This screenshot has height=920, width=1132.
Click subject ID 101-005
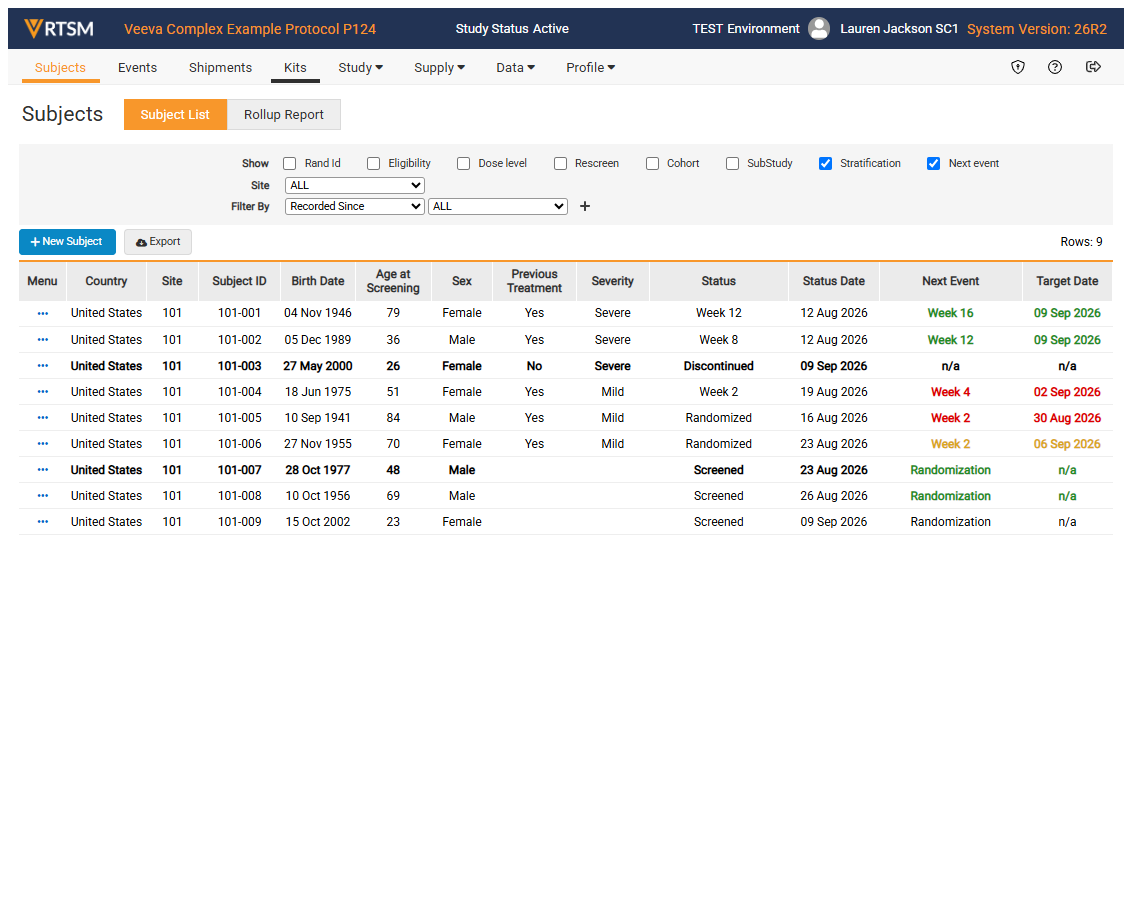click(240, 418)
